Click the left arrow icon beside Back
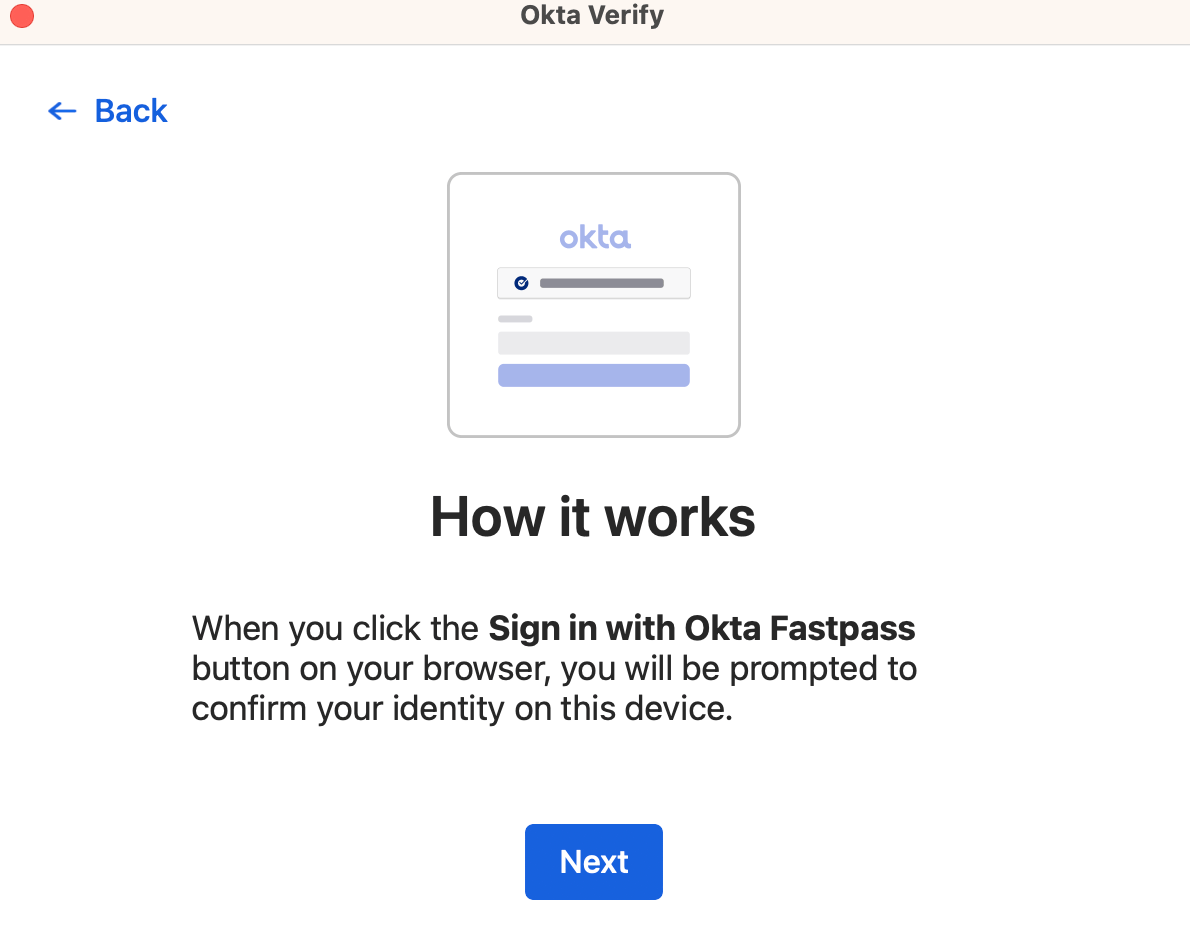Image resolution: width=1190 pixels, height=948 pixels. click(x=62, y=111)
